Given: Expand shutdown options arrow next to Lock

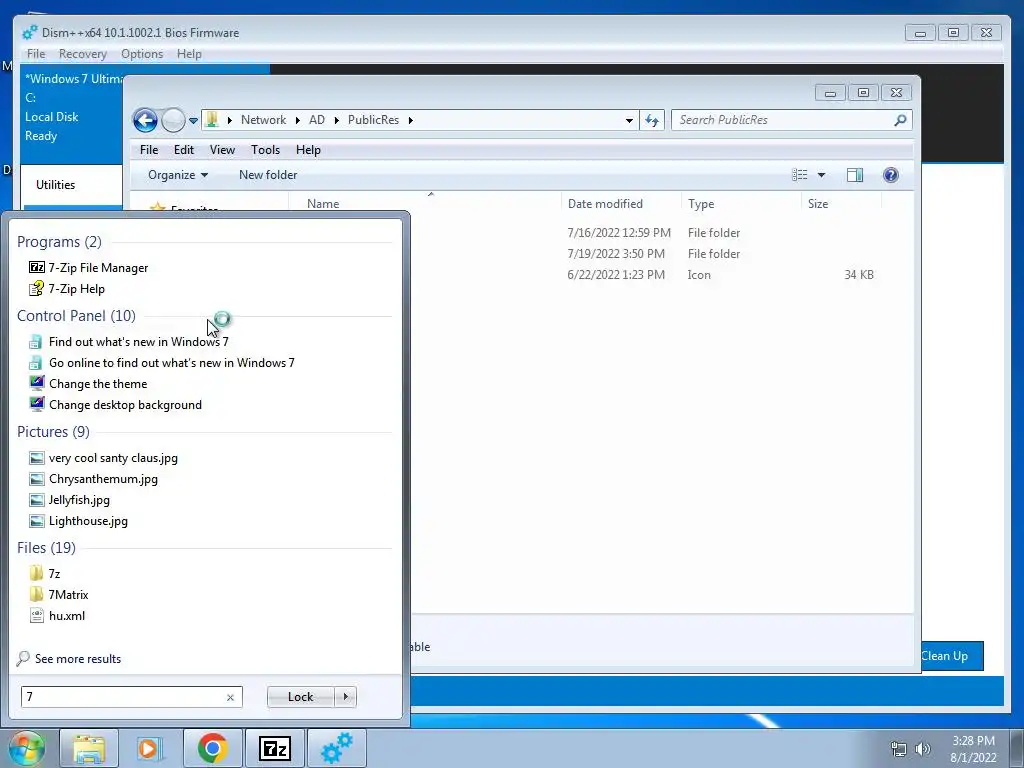Looking at the screenshot, I should (x=345, y=697).
